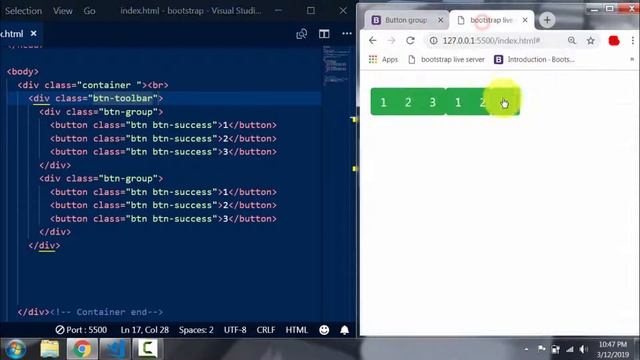Viewport: 640px width, 360px height.
Task: Click the red extension icon in Chrome
Action: [x=614, y=40]
